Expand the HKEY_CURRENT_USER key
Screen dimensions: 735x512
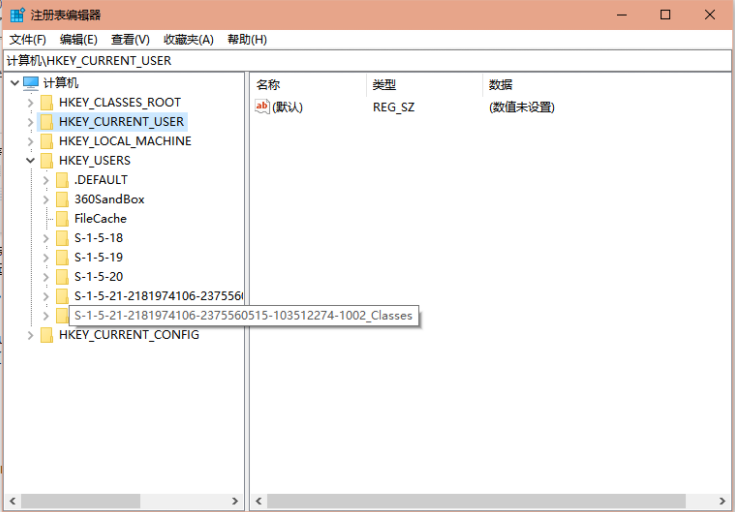(30, 122)
